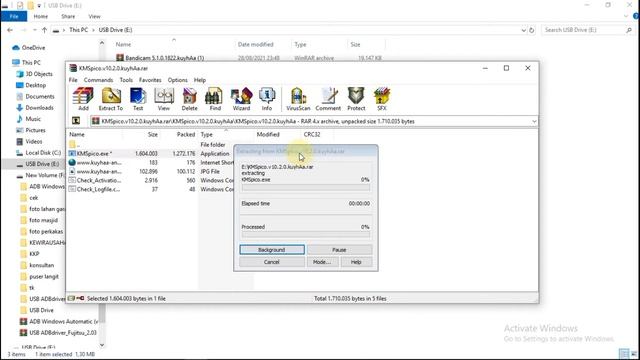640x360 pixels.
Task: Click the Delete toolbar icon
Action: 189,99
